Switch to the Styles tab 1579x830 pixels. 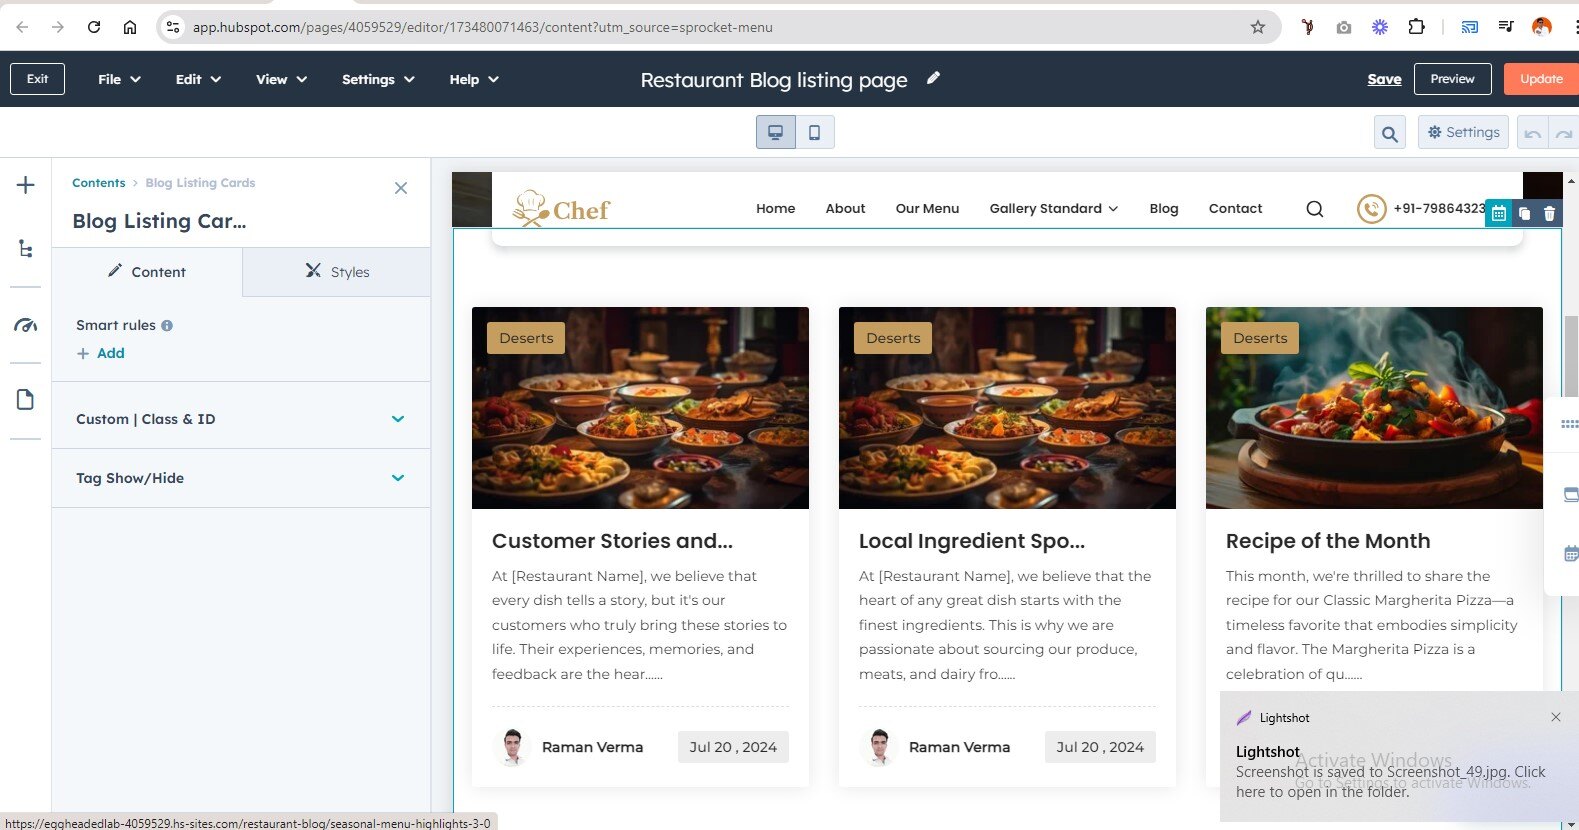(x=337, y=272)
